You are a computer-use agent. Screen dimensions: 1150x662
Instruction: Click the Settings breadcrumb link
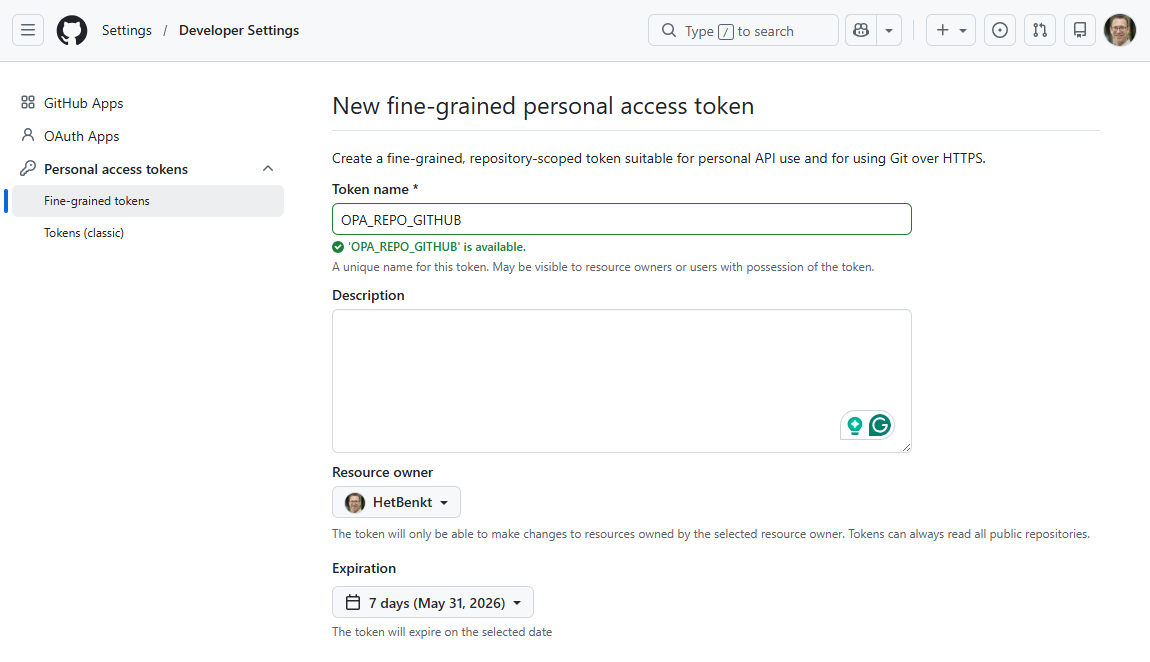(x=127, y=30)
